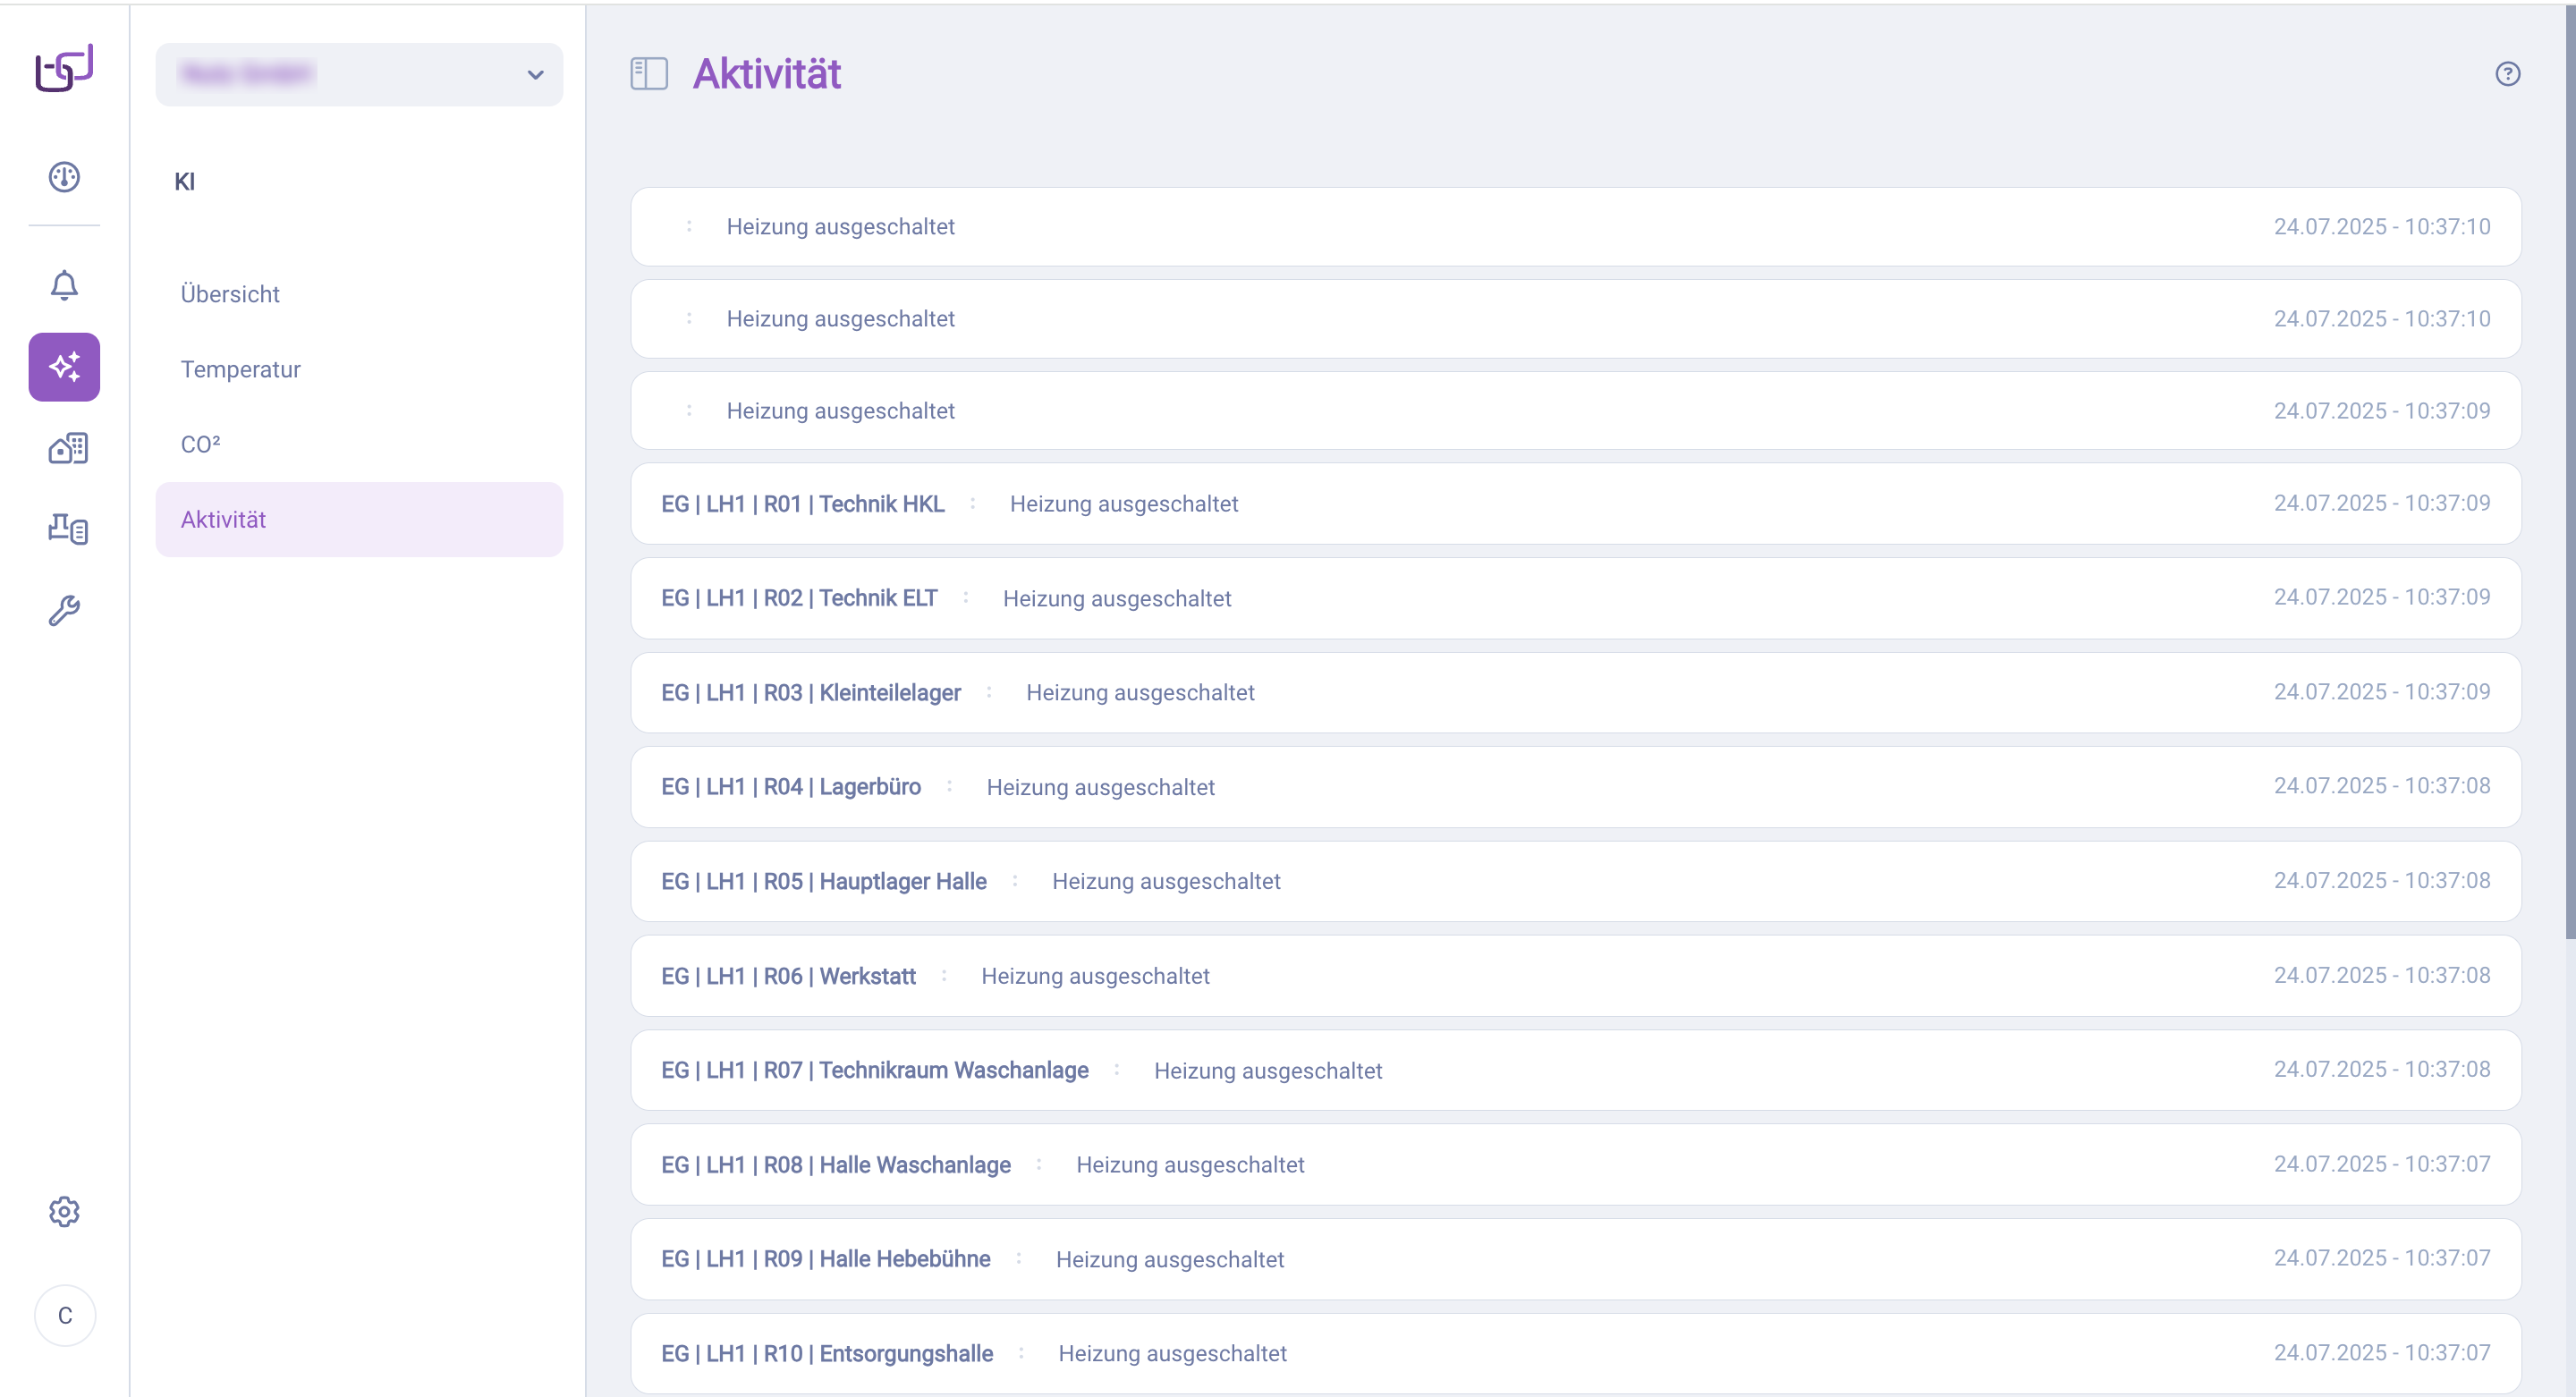
Task: Click the R05 Hauptlager Halle room link
Action: (823, 881)
